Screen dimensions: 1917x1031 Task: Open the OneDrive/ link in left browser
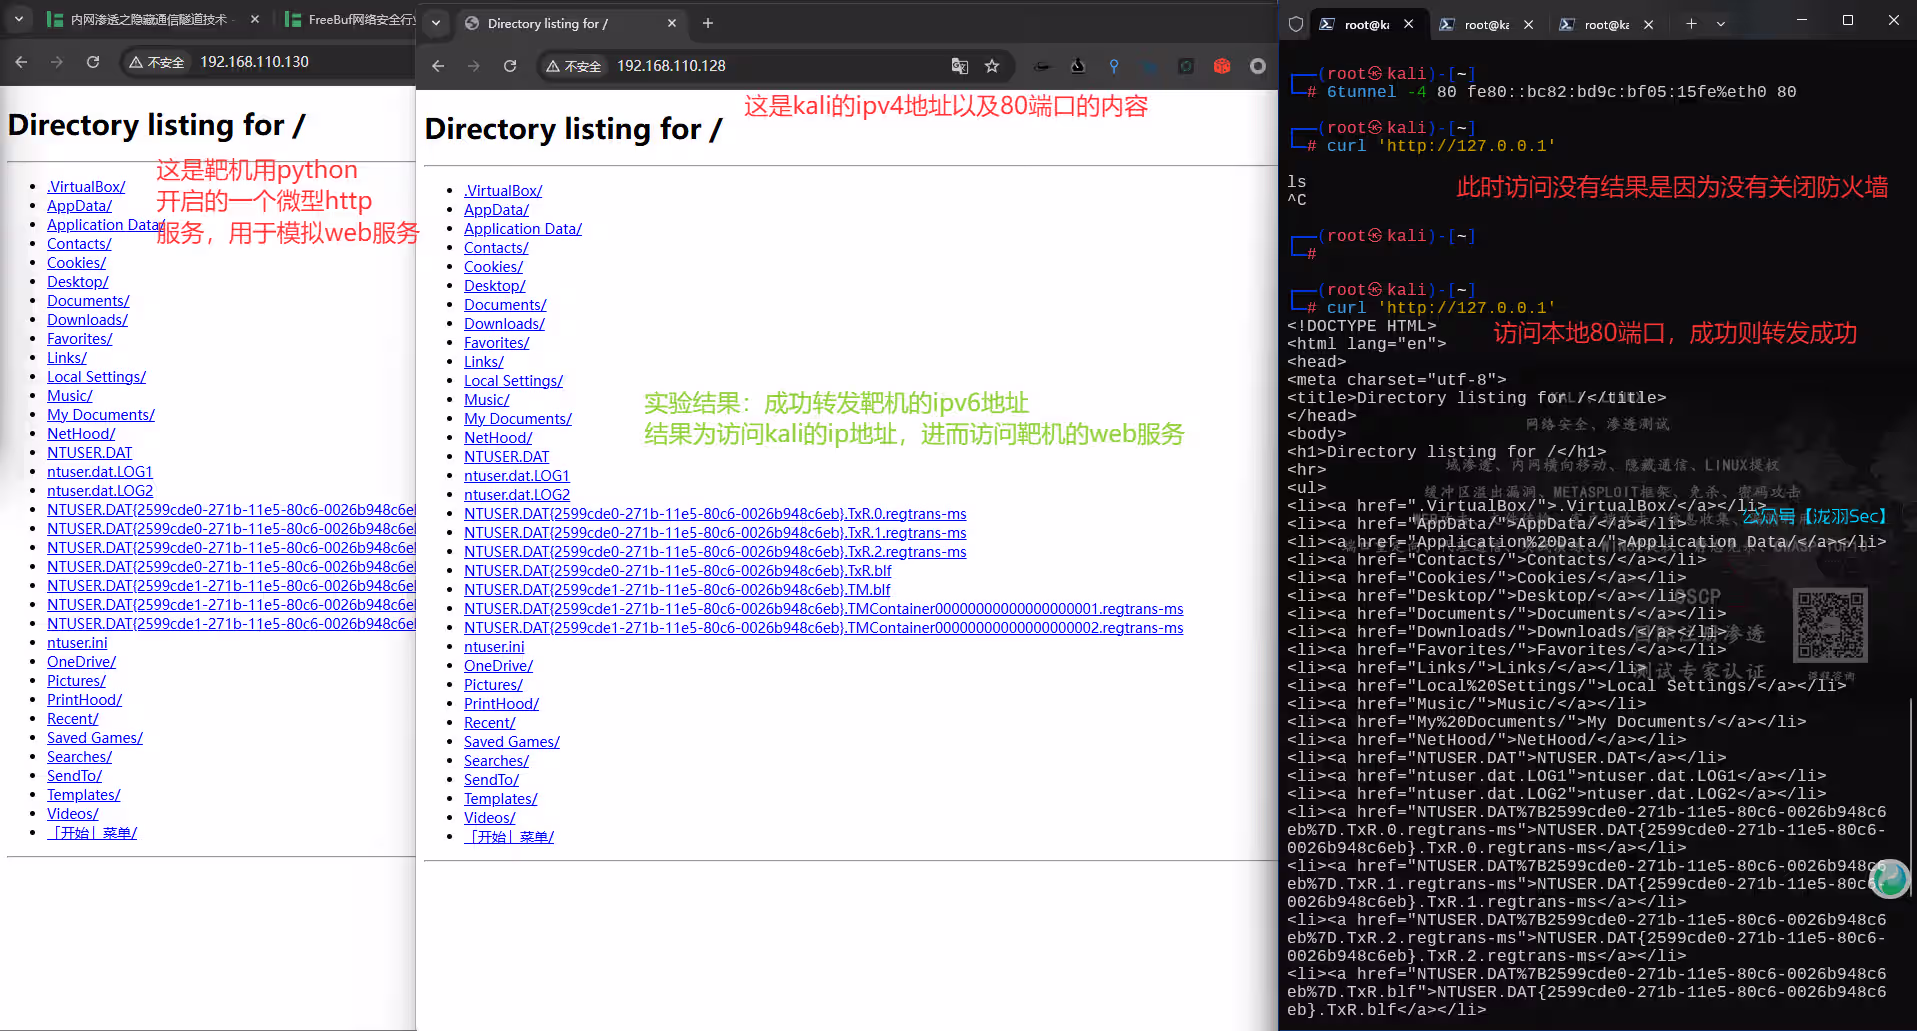click(x=81, y=662)
